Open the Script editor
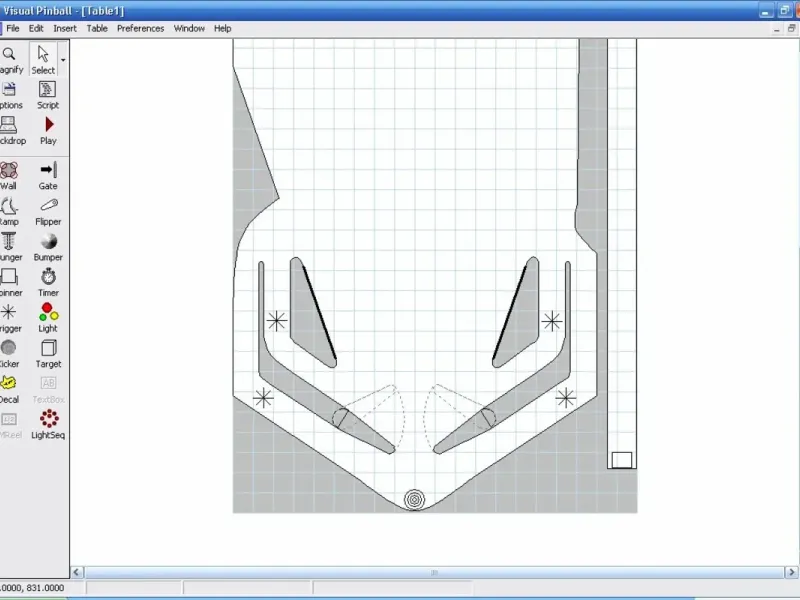The image size is (800, 600). pos(47,95)
